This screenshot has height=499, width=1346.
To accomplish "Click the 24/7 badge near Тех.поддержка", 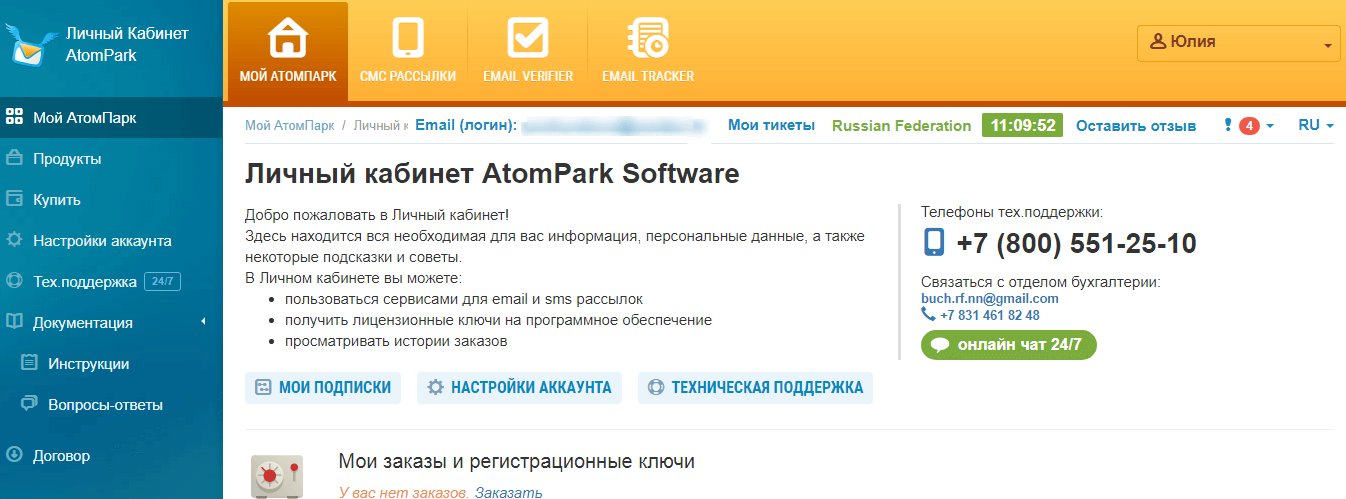I will coord(162,282).
